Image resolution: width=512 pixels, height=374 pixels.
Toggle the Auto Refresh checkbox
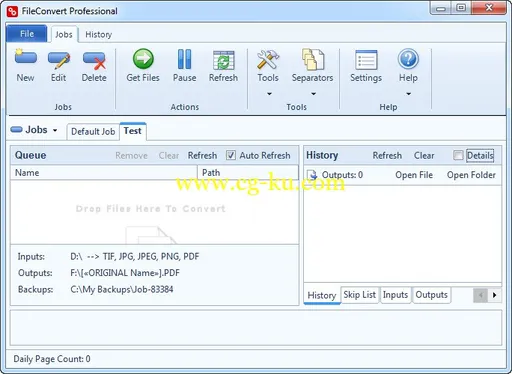click(x=231, y=155)
